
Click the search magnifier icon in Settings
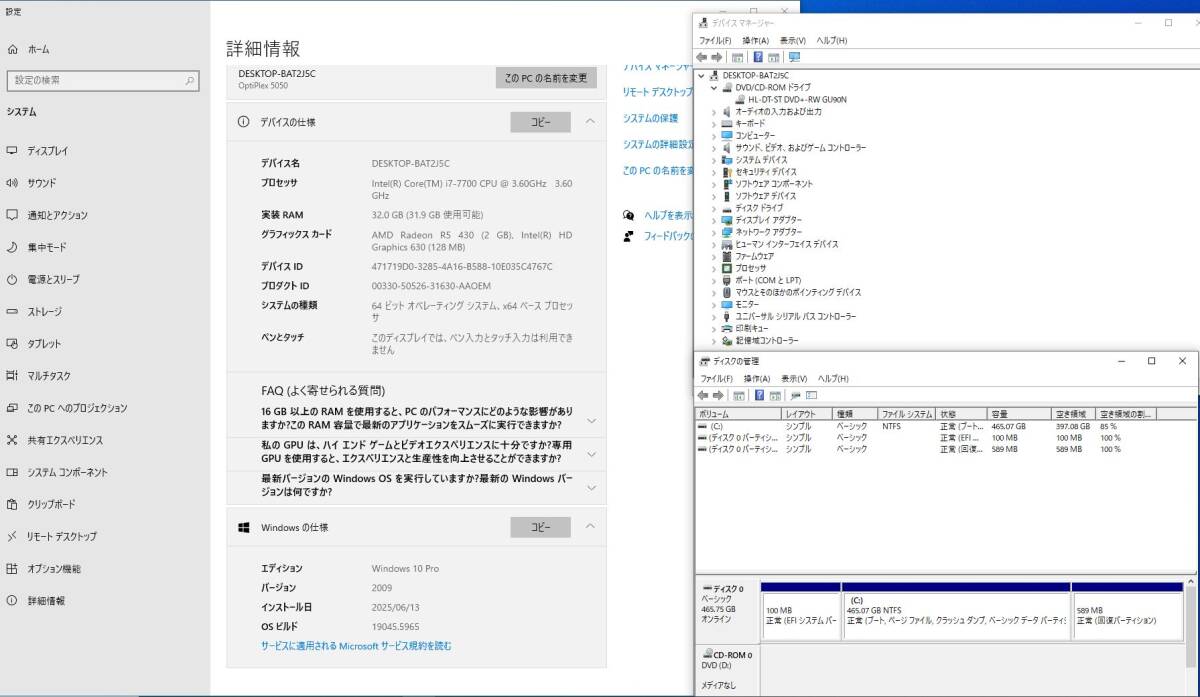(190, 80)
